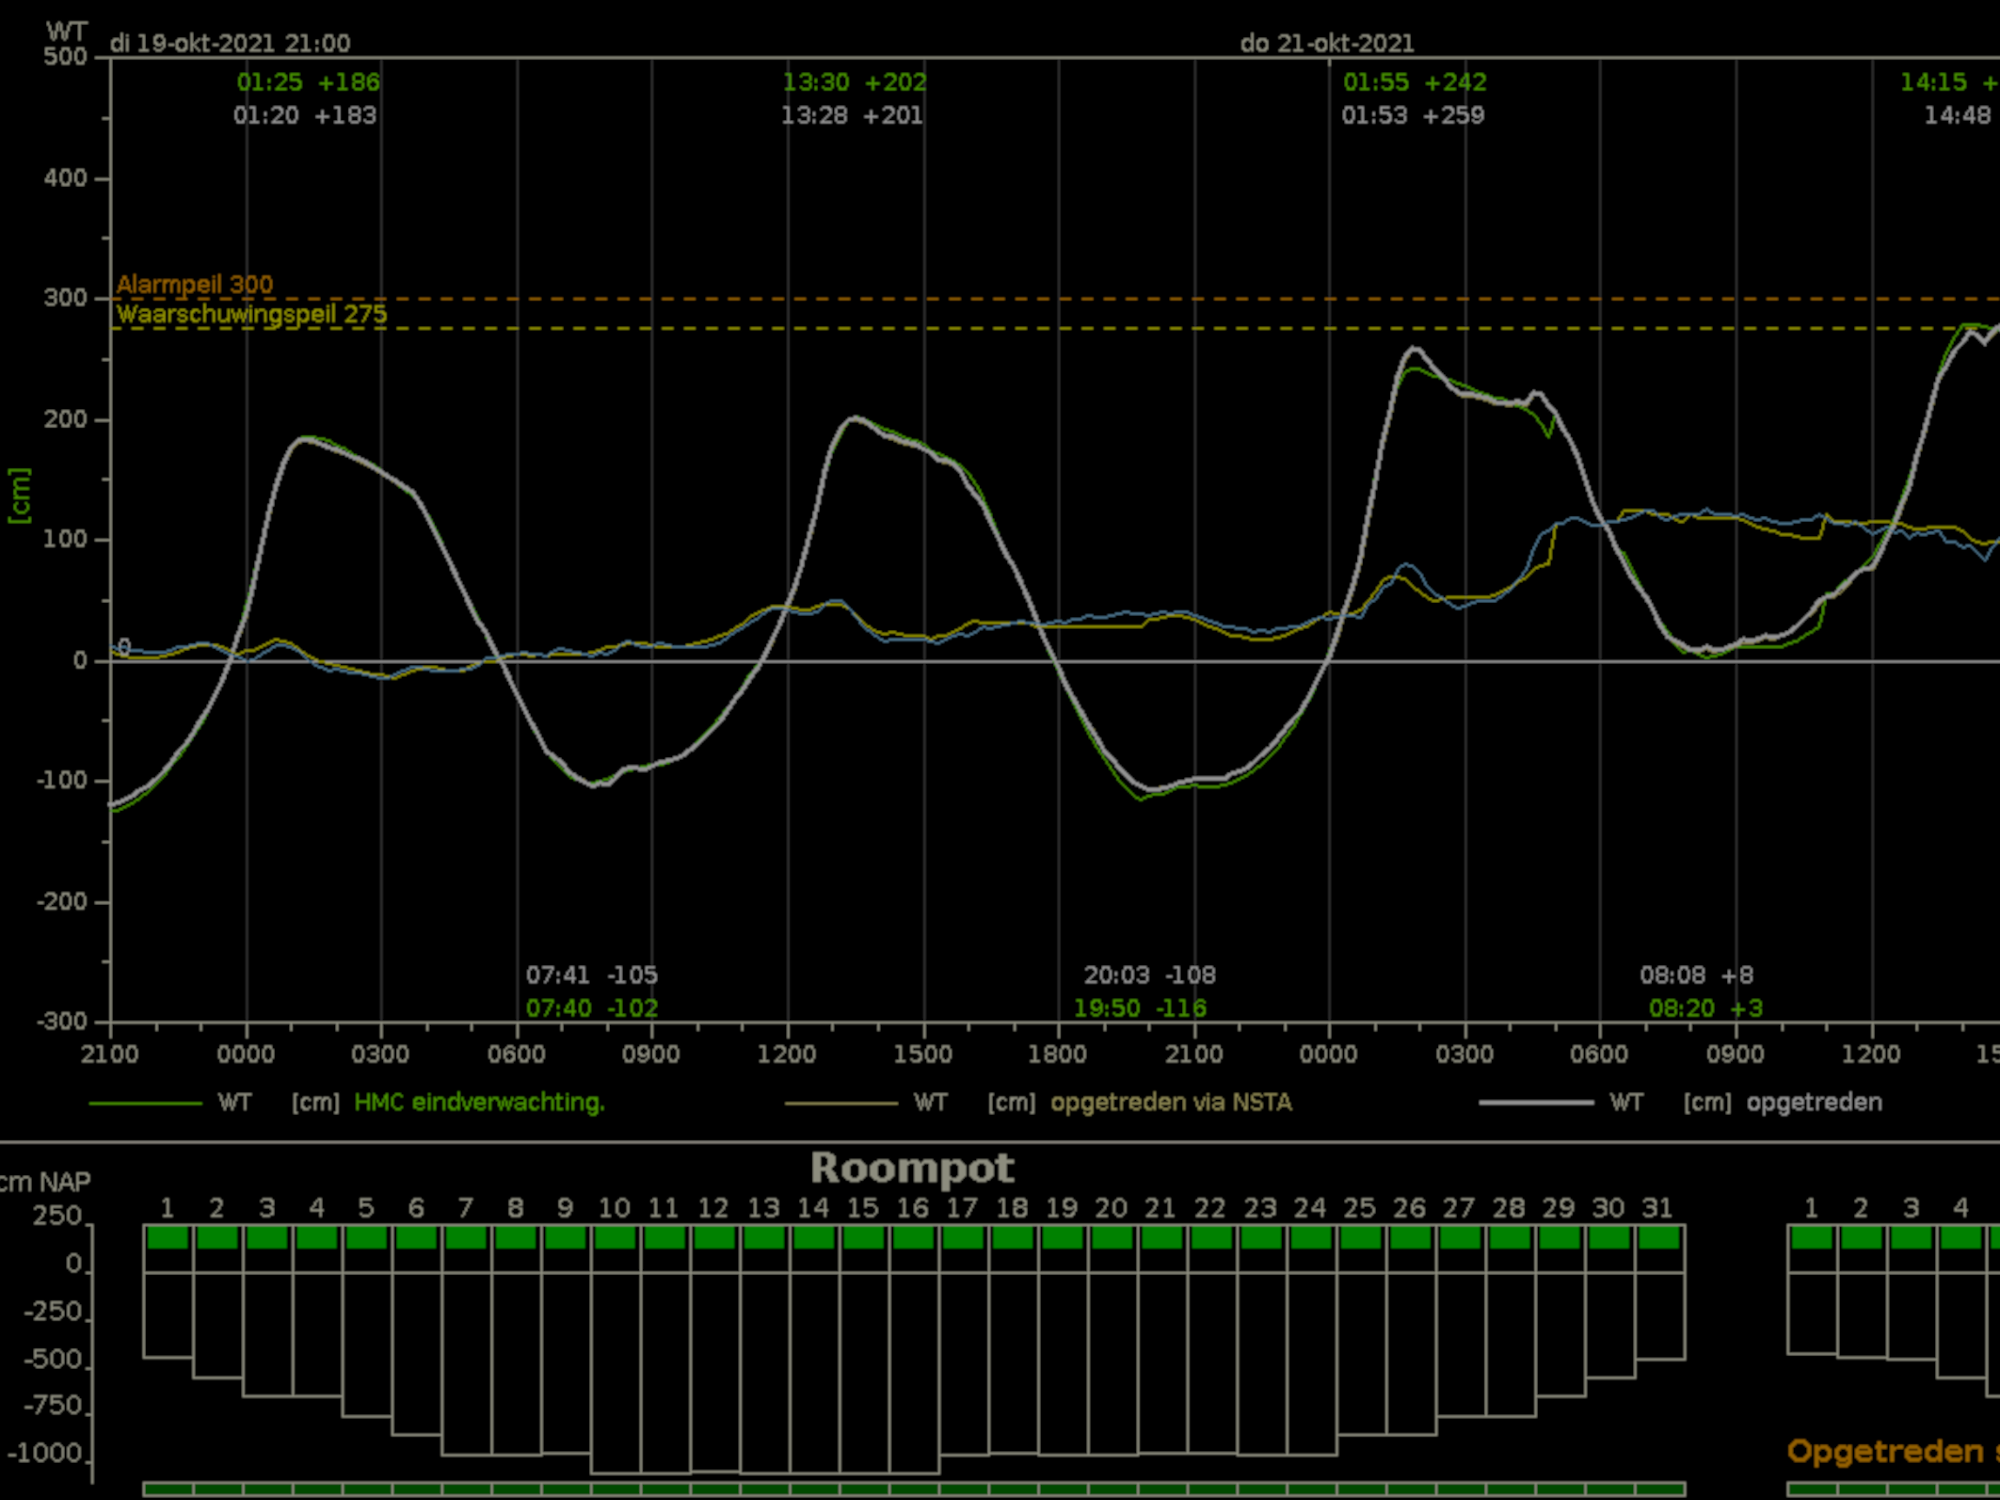The height and width of the screenshot is (1500, 2000).
Task: Select the 'HMC eindverwachting.' legend label
Action: coord(479,1102)
